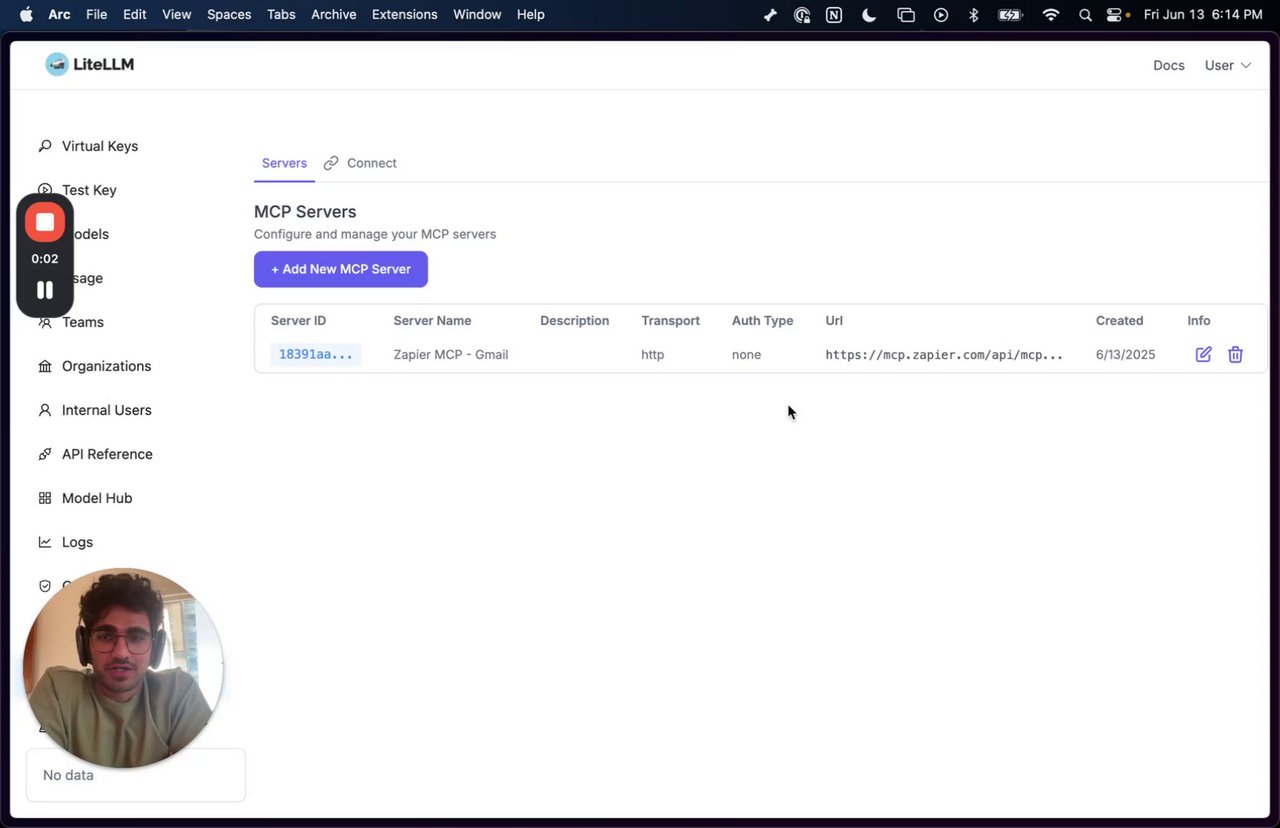Viewport: 1280px width, 828px height.
Task: Open the Arc File menu
Action: [97, 14]
